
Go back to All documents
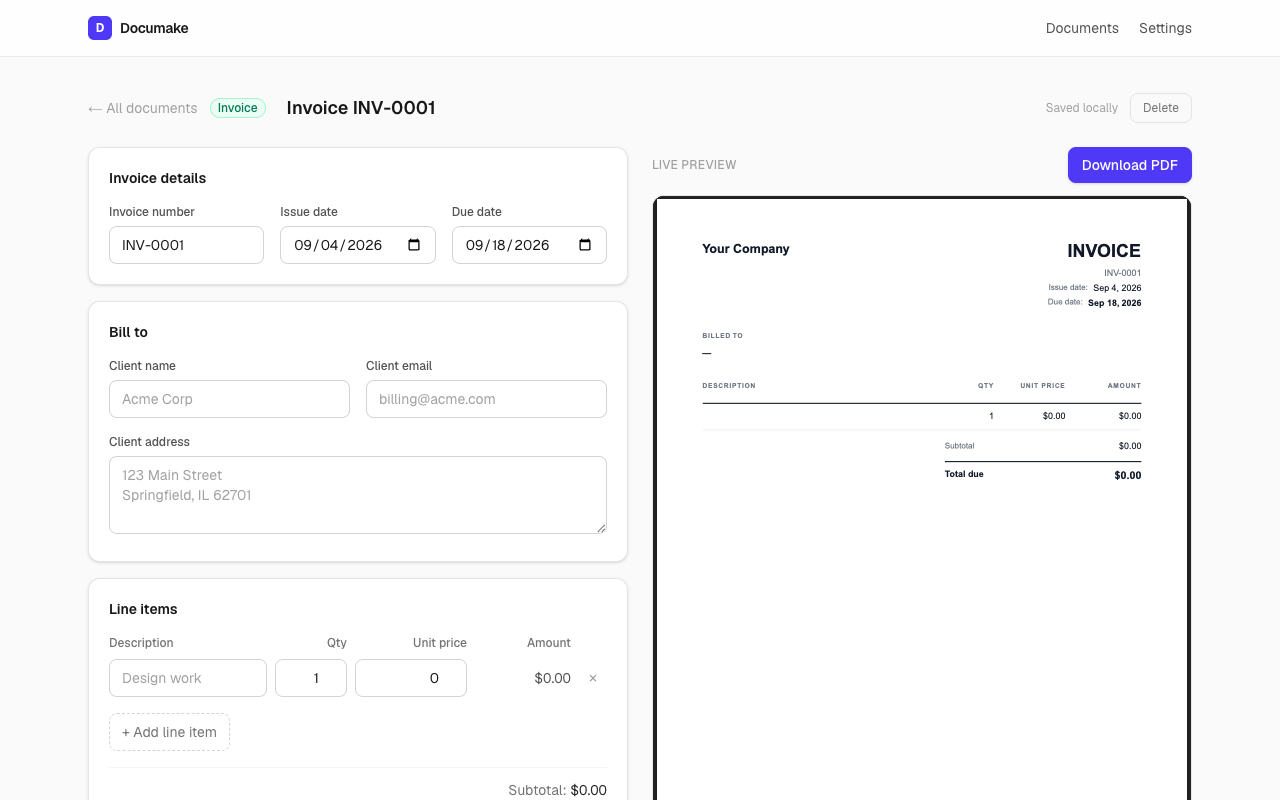[143, 108]
